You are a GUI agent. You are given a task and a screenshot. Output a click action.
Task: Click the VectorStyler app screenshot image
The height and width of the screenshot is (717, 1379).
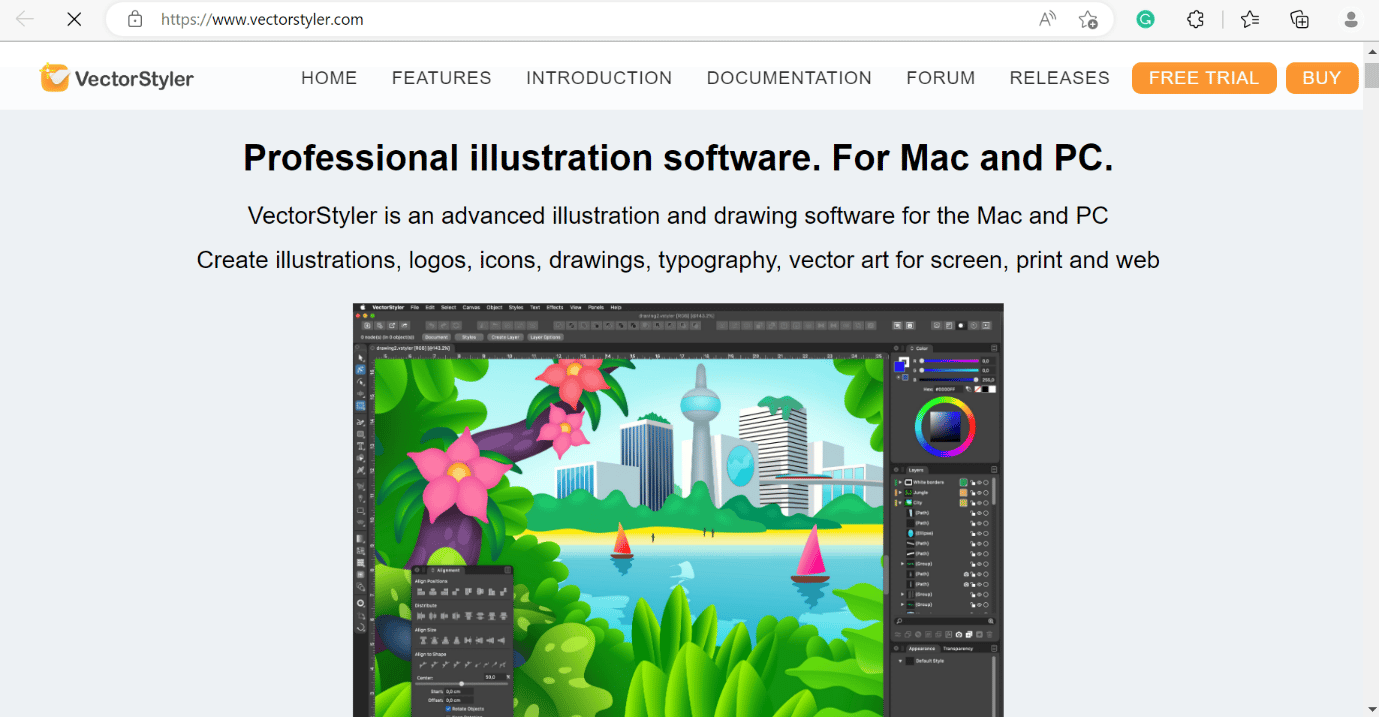pos(678,510)
